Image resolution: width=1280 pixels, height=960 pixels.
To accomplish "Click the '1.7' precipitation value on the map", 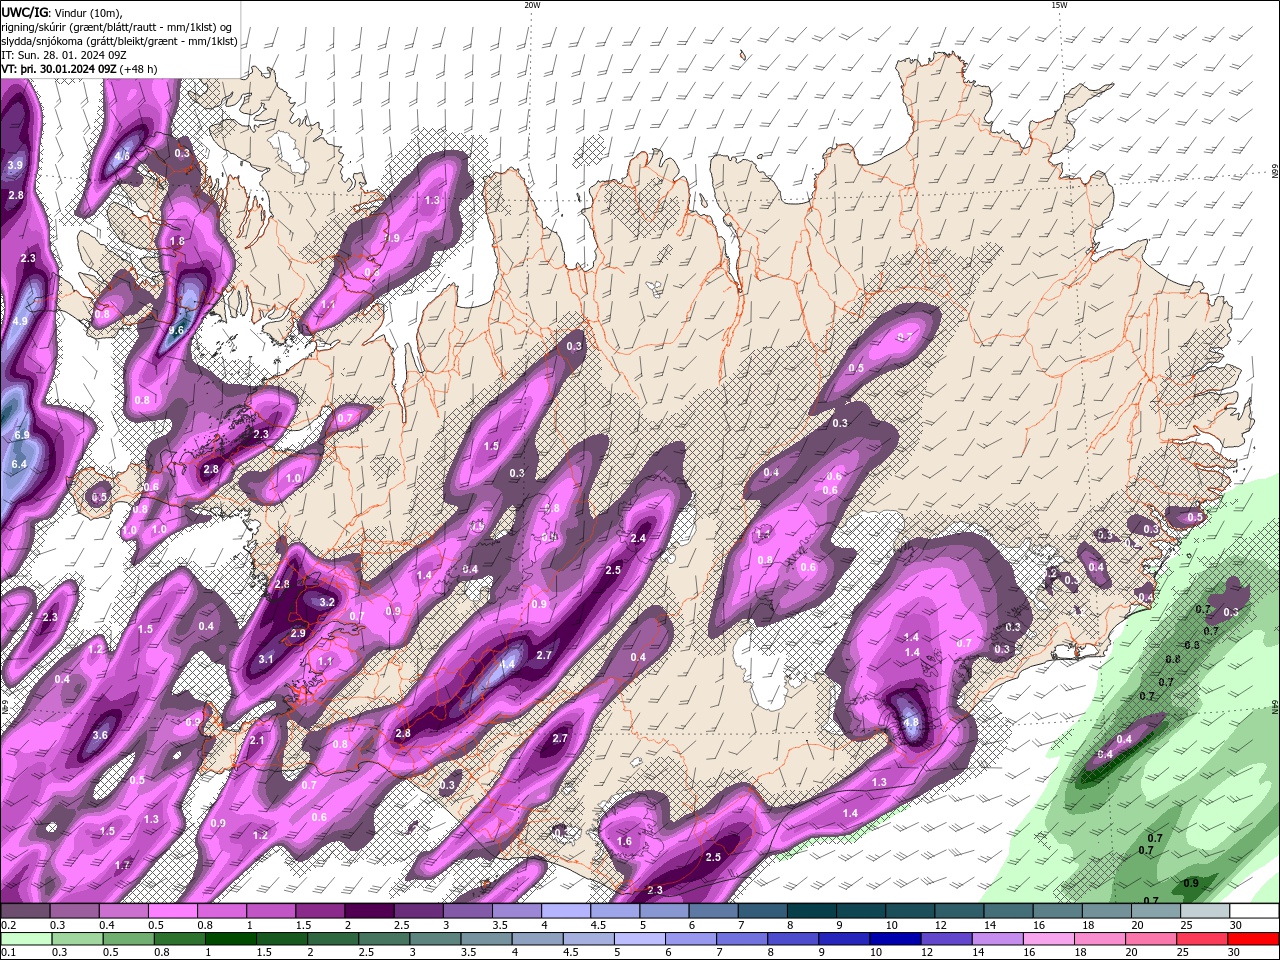I will pyautogui.click(x=122, y=865).
